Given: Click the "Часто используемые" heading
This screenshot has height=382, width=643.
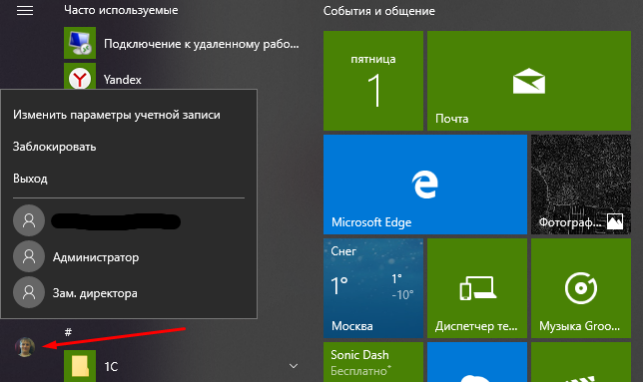Looking at the screenshot, I should (x=121, y=10).
